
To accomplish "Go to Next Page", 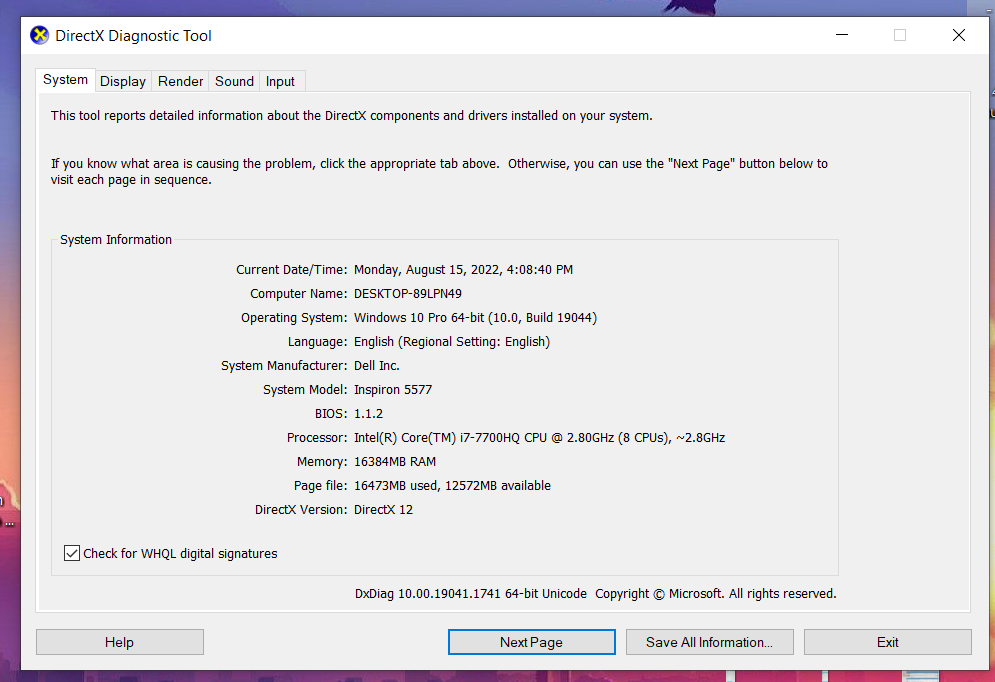I will pyautogui.click(x=532, y=642).
